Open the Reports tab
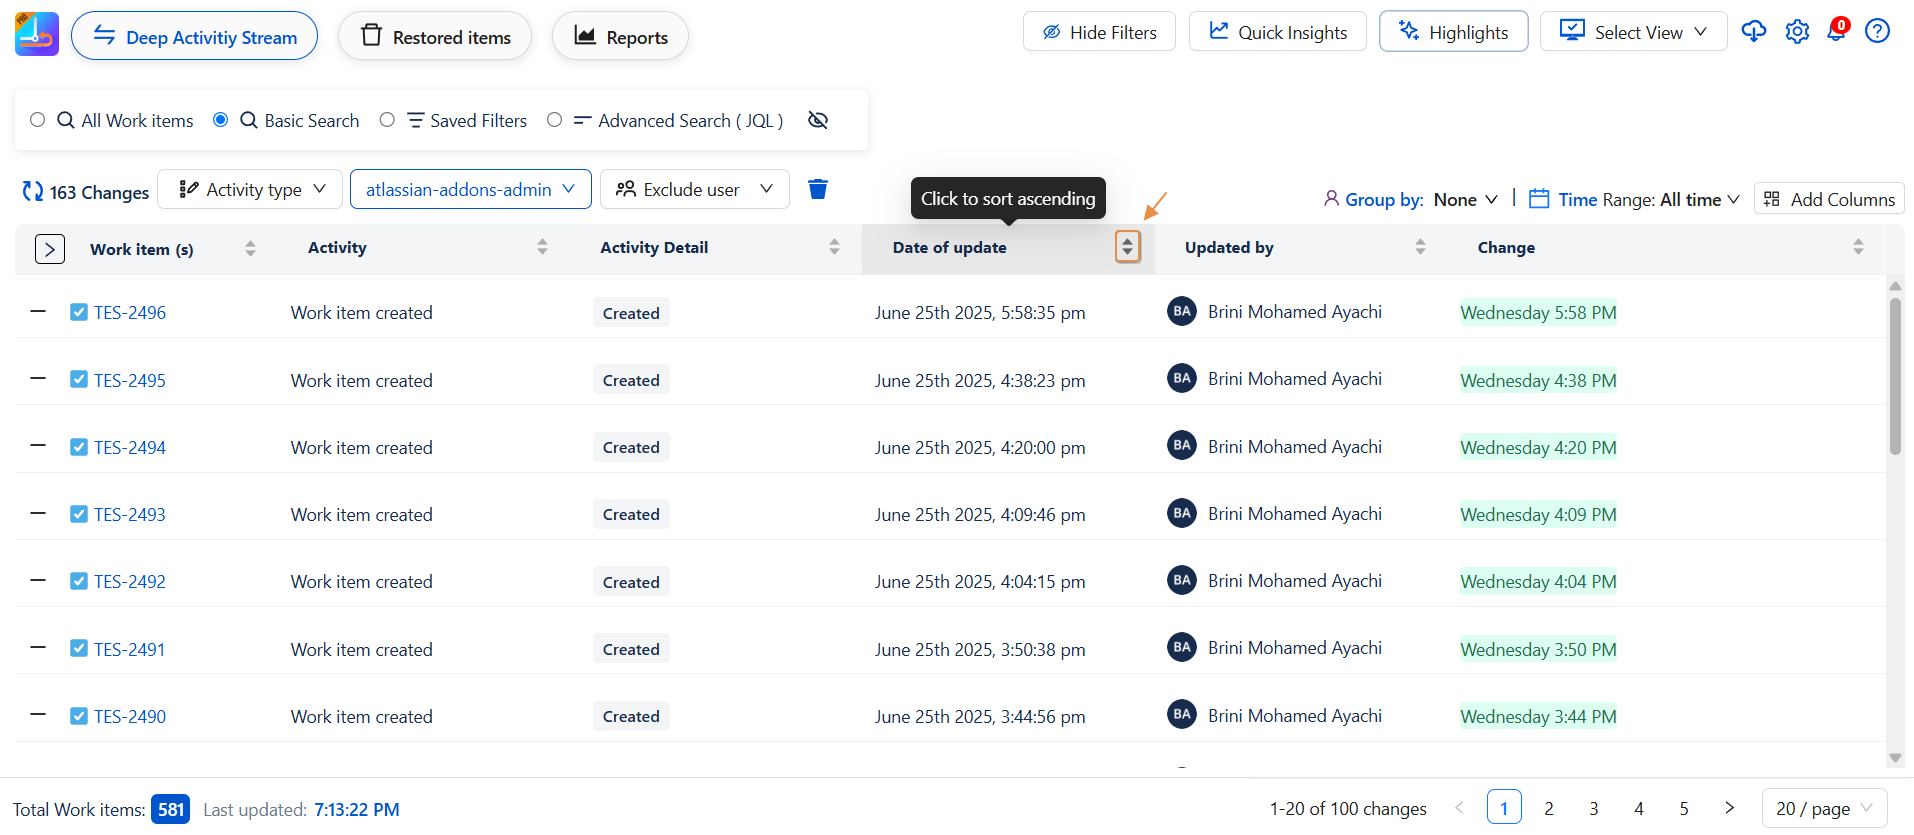Viewport: 1914px width, 835px height. [x=620, y=37]
